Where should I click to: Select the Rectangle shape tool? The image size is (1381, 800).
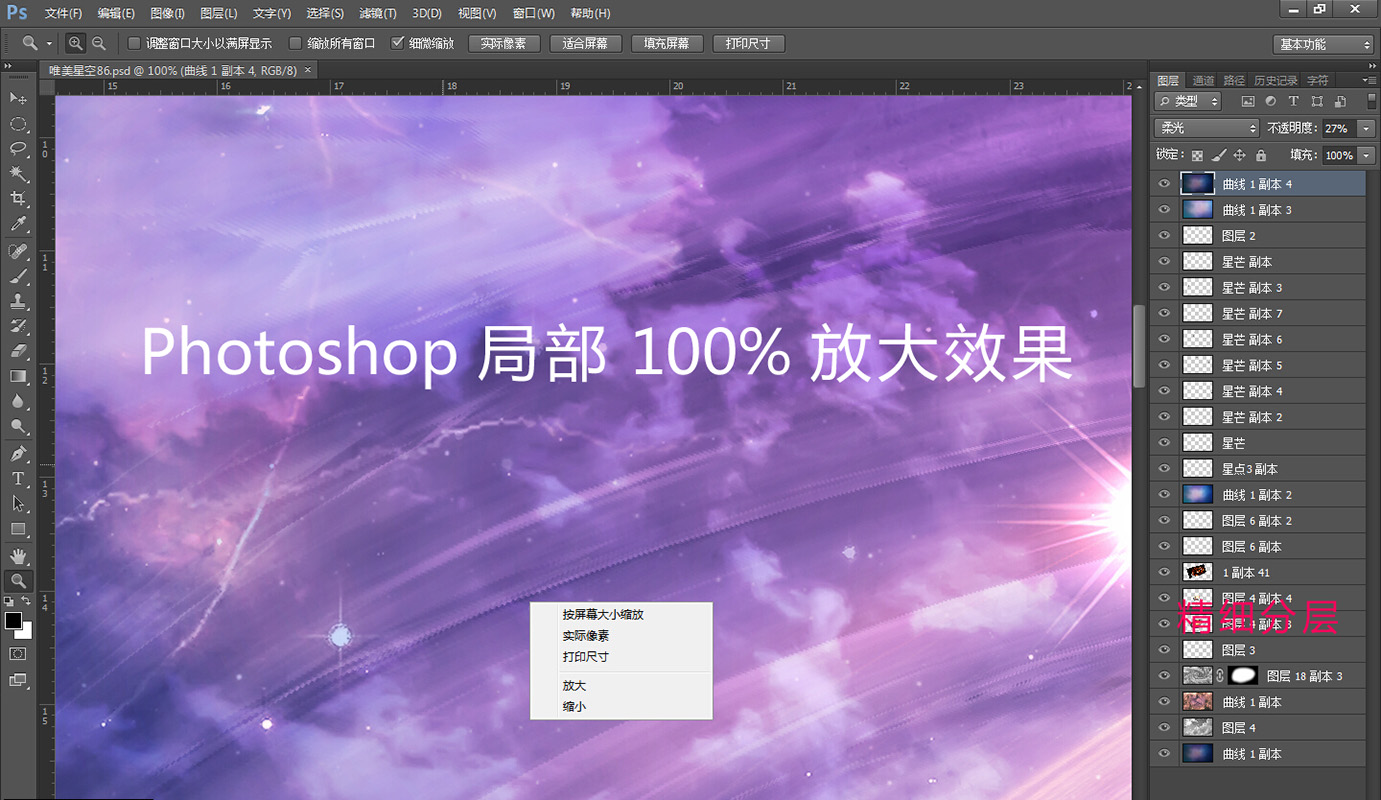[18, 529]
